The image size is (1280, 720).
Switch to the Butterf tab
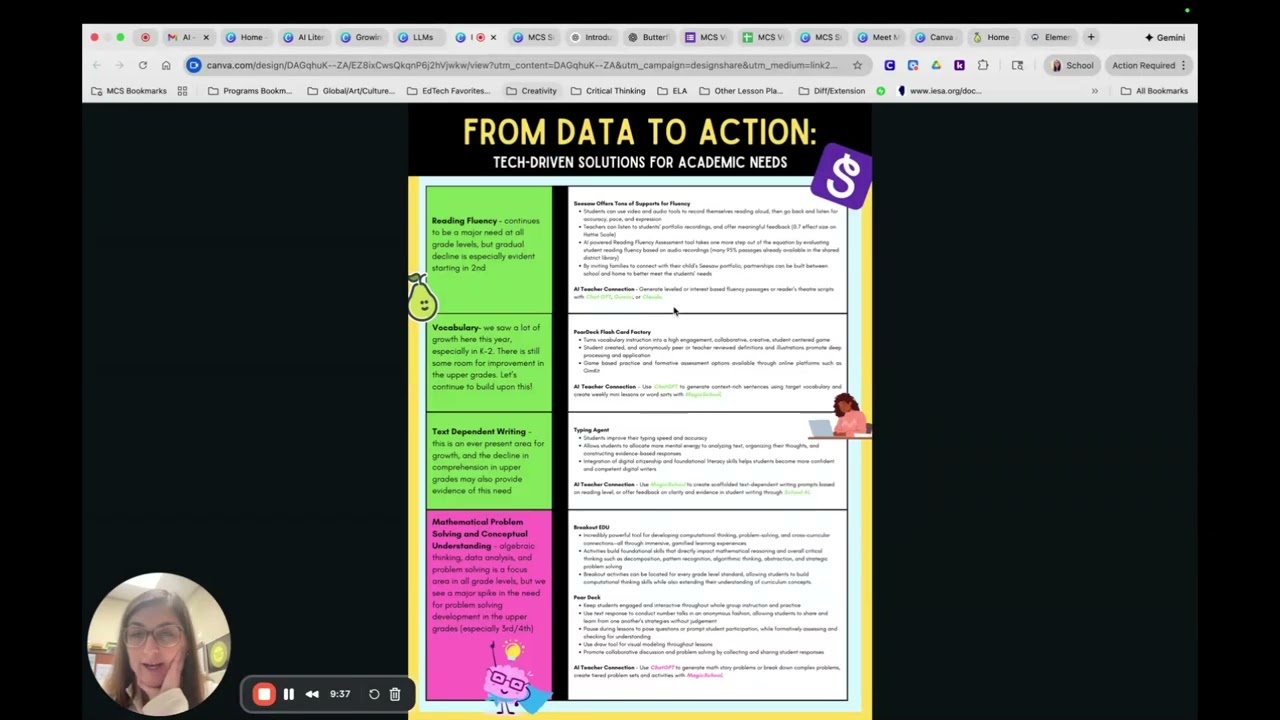(x=649, y=37)
